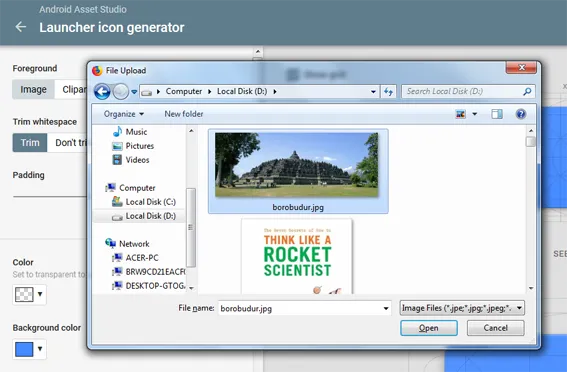Click the Padding slider track
The height and width of the screenshot is (372, 567).
[x=50, y=197]
